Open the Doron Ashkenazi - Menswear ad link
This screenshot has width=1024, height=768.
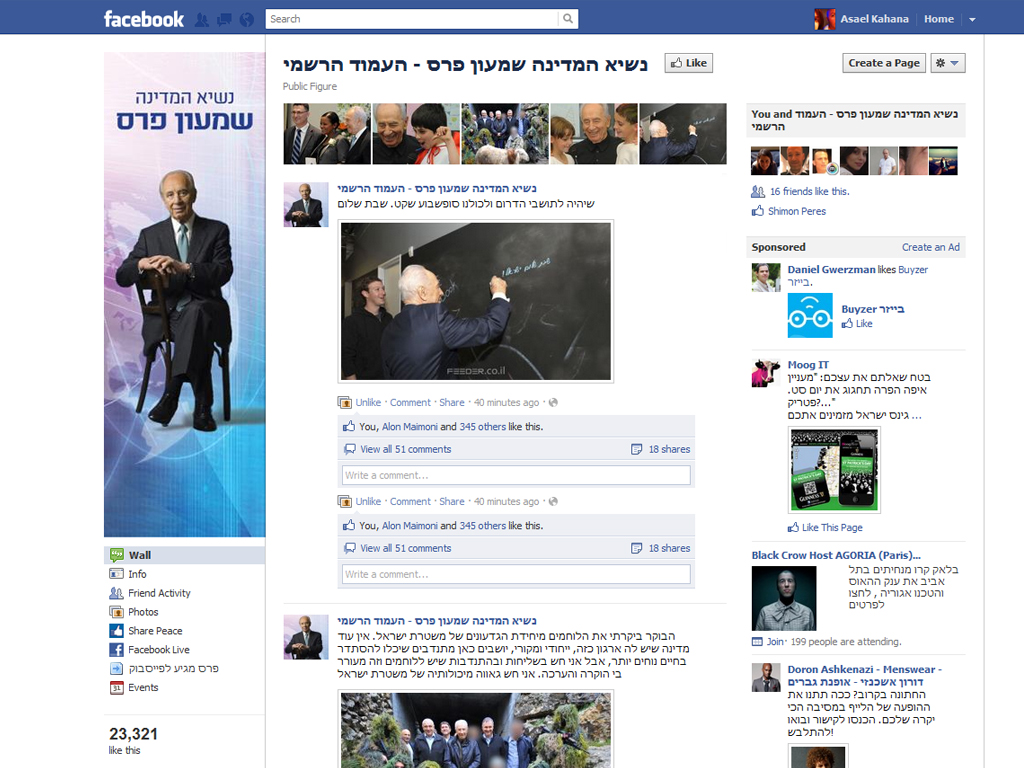[x=865, y=676]
